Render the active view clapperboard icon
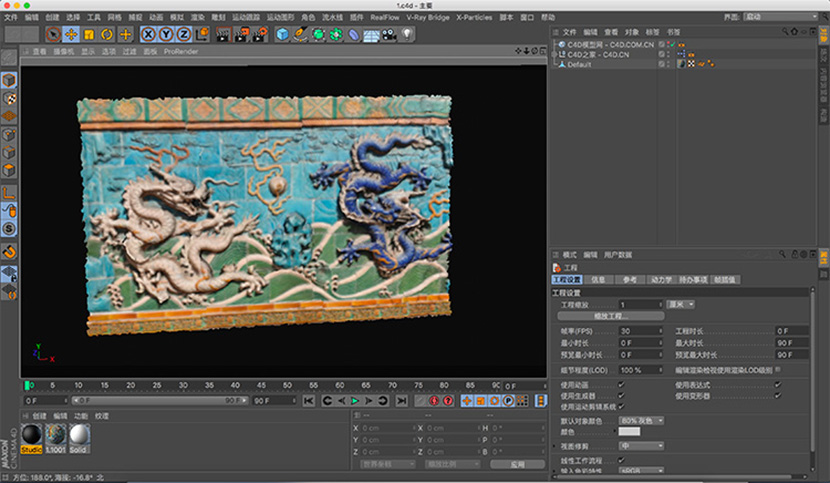The image size is (830, 483). pos(223,34)
